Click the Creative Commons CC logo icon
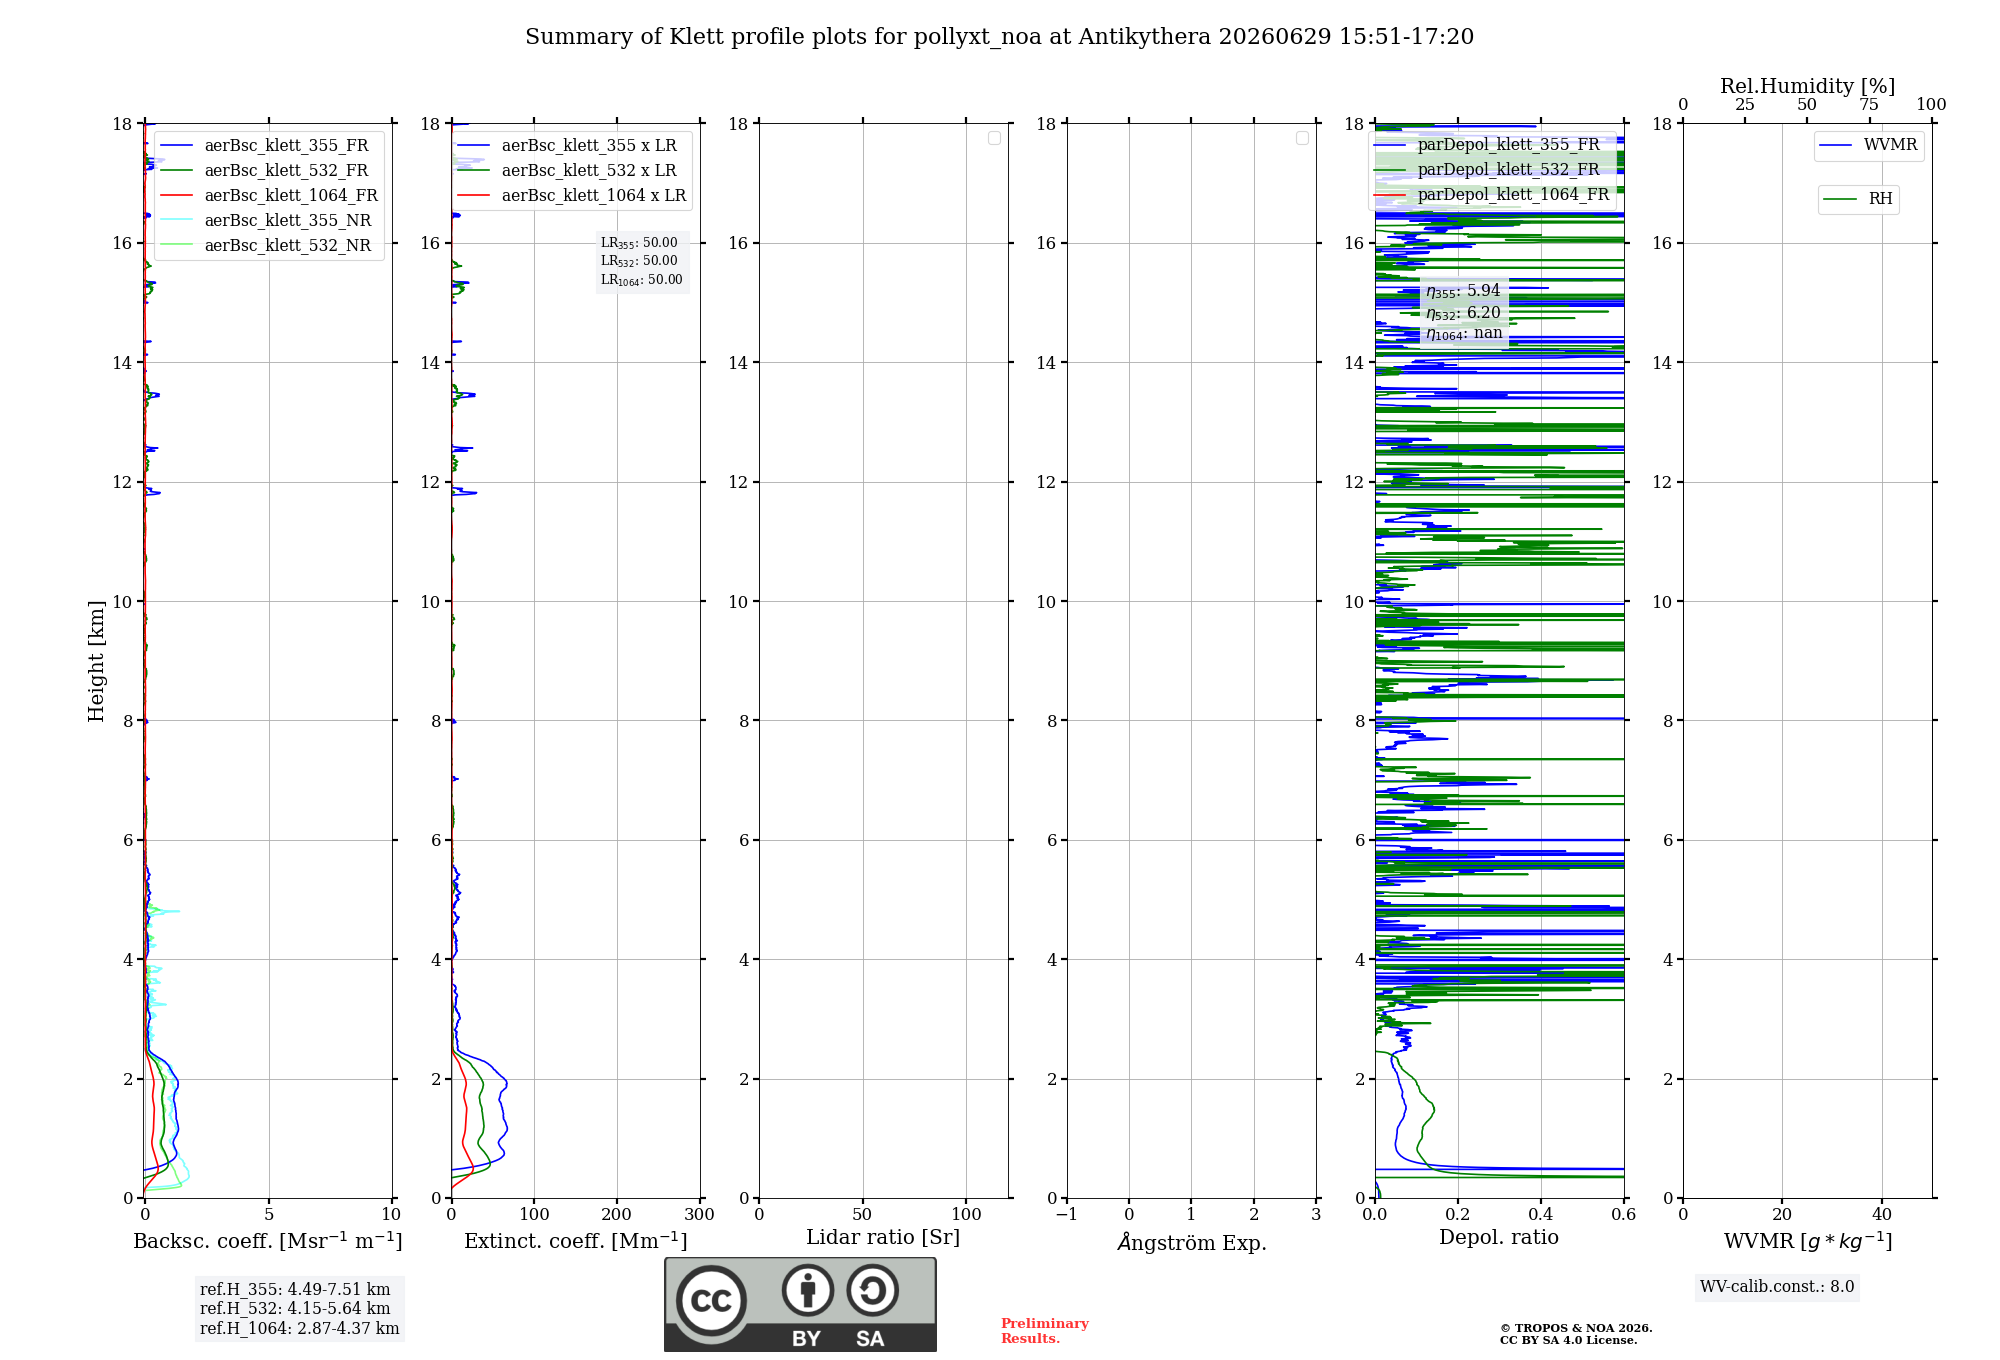This screenshot has height=1360, width=2000. click(x=711, y=1300)
